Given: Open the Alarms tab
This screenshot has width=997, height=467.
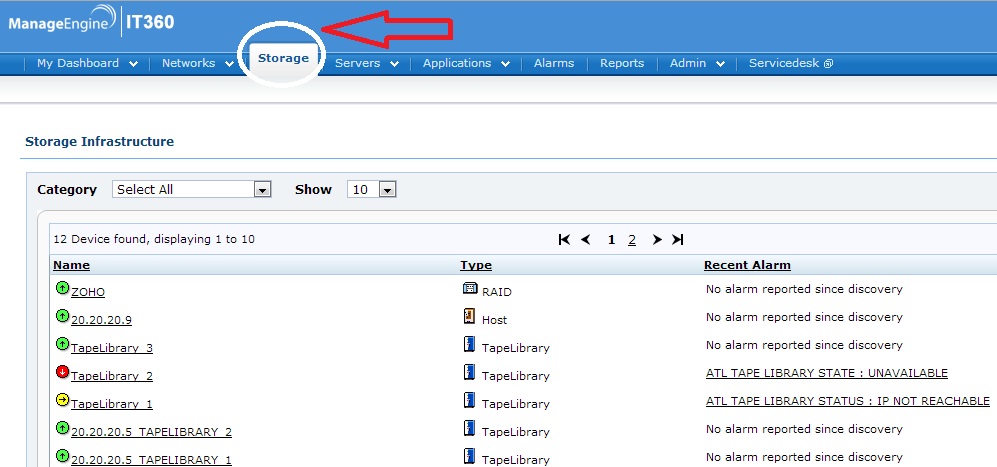Looking at the screenshot, I should (554, 63).
